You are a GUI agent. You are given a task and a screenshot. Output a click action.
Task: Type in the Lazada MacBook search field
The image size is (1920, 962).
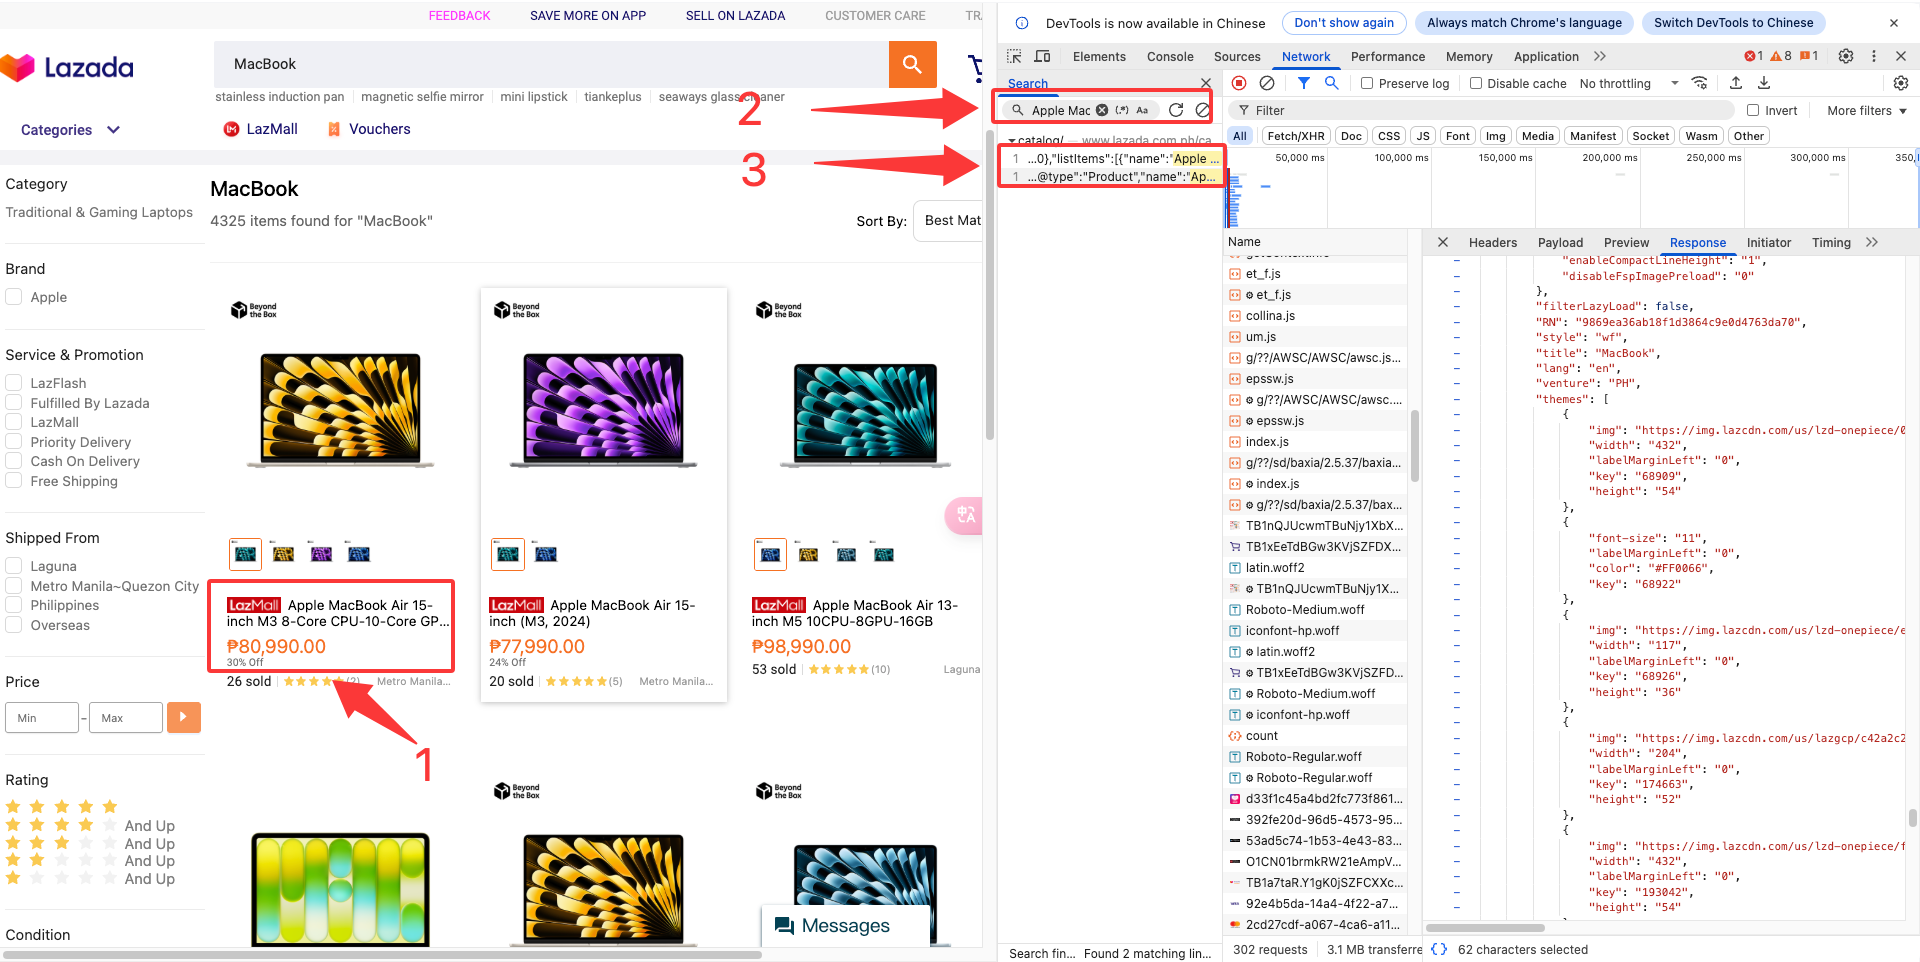pos(551,64)
